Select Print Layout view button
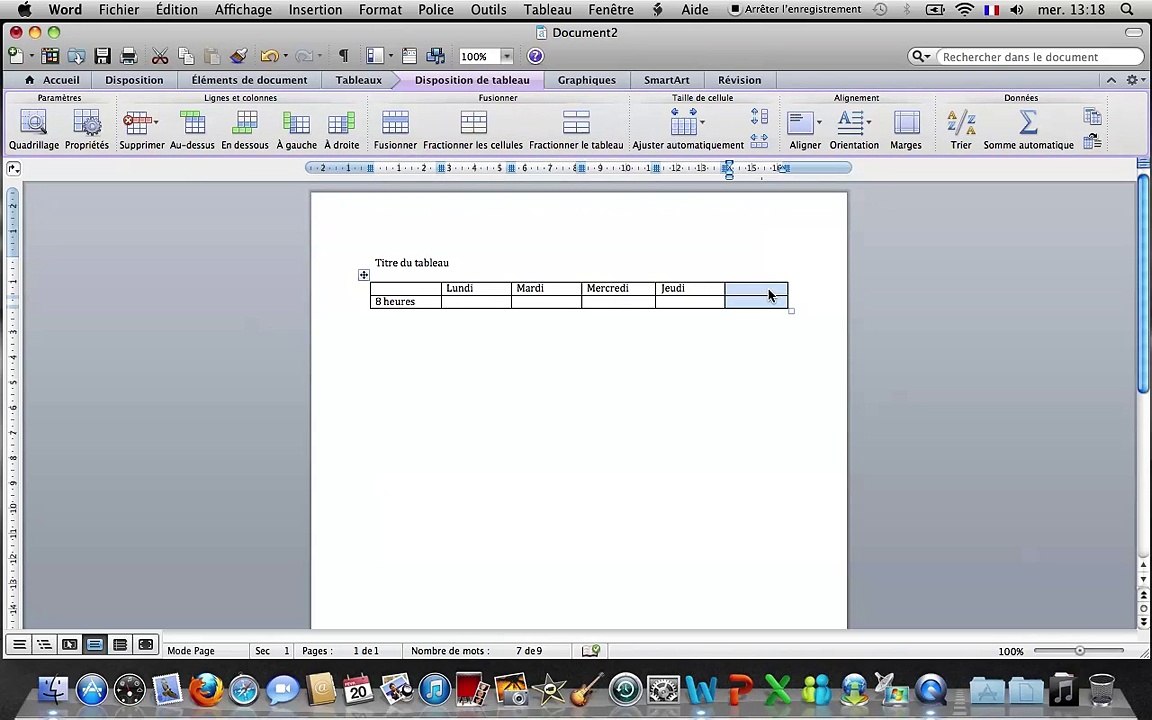This screenshot has width=1152, height=720. click(x=95, y=644)
